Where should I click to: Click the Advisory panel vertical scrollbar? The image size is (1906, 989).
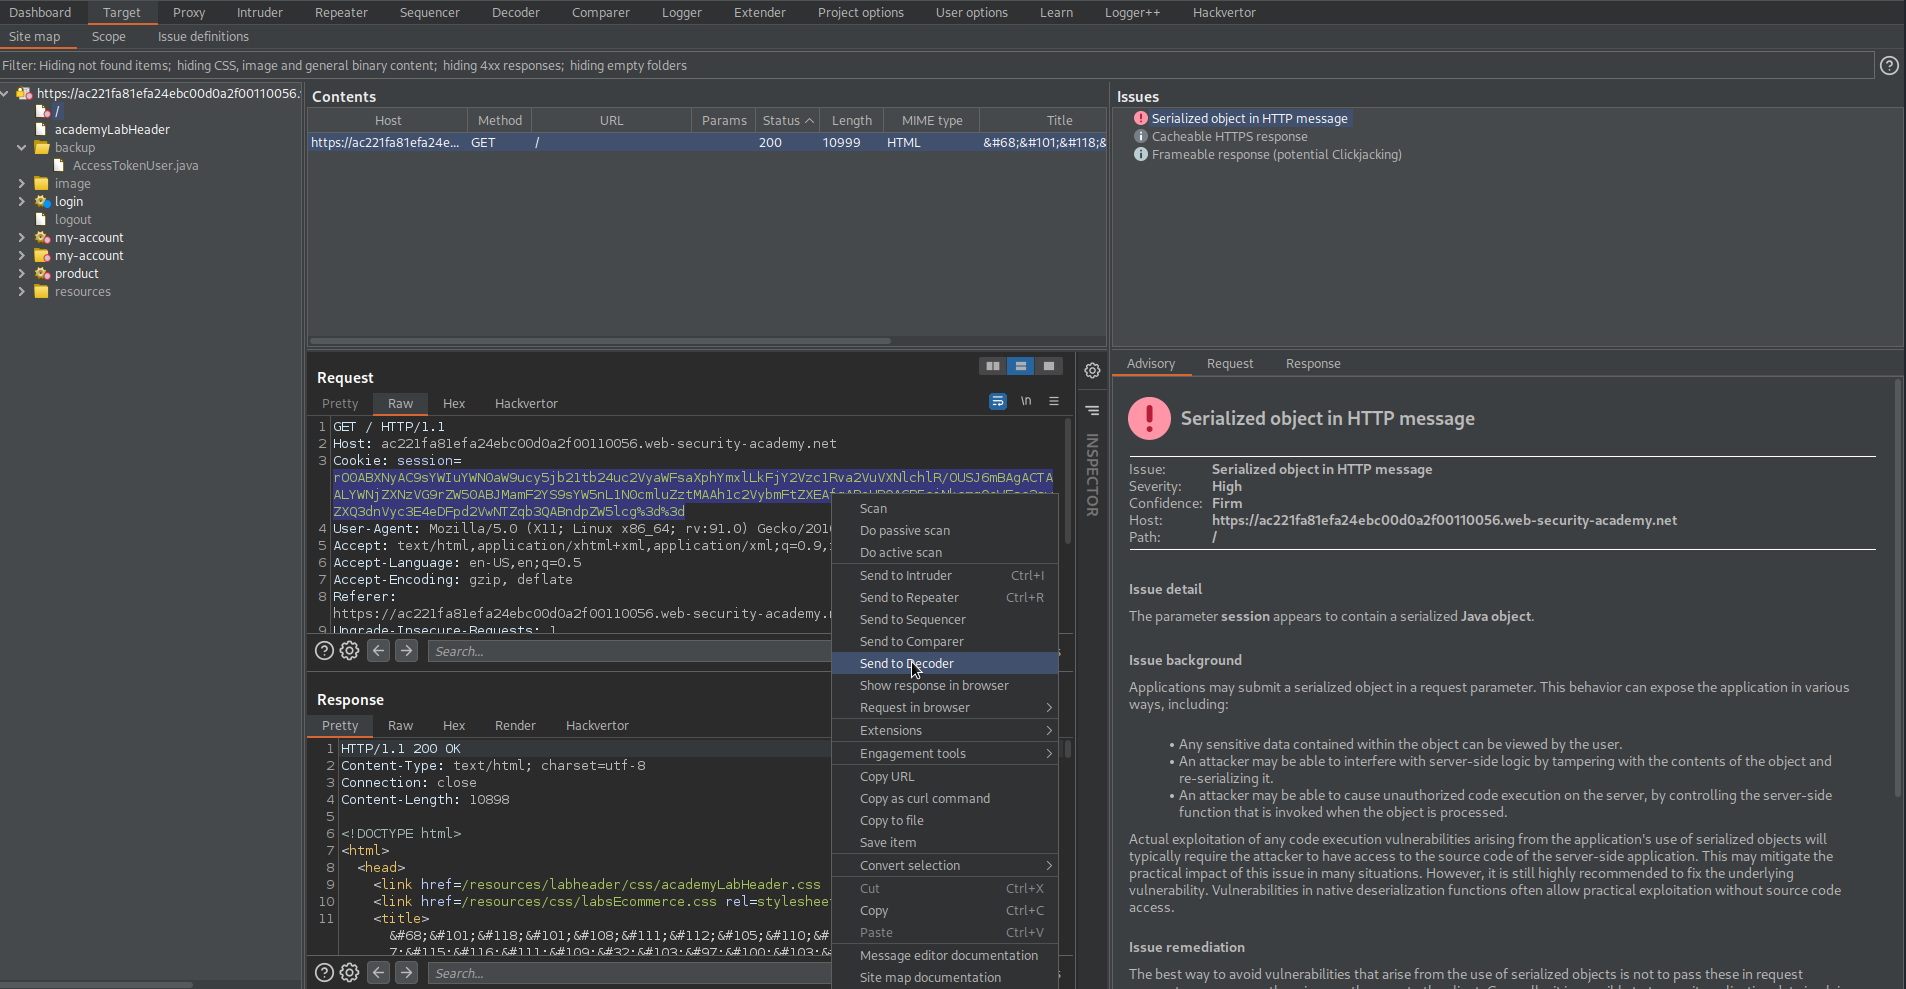pos(1897,588)
